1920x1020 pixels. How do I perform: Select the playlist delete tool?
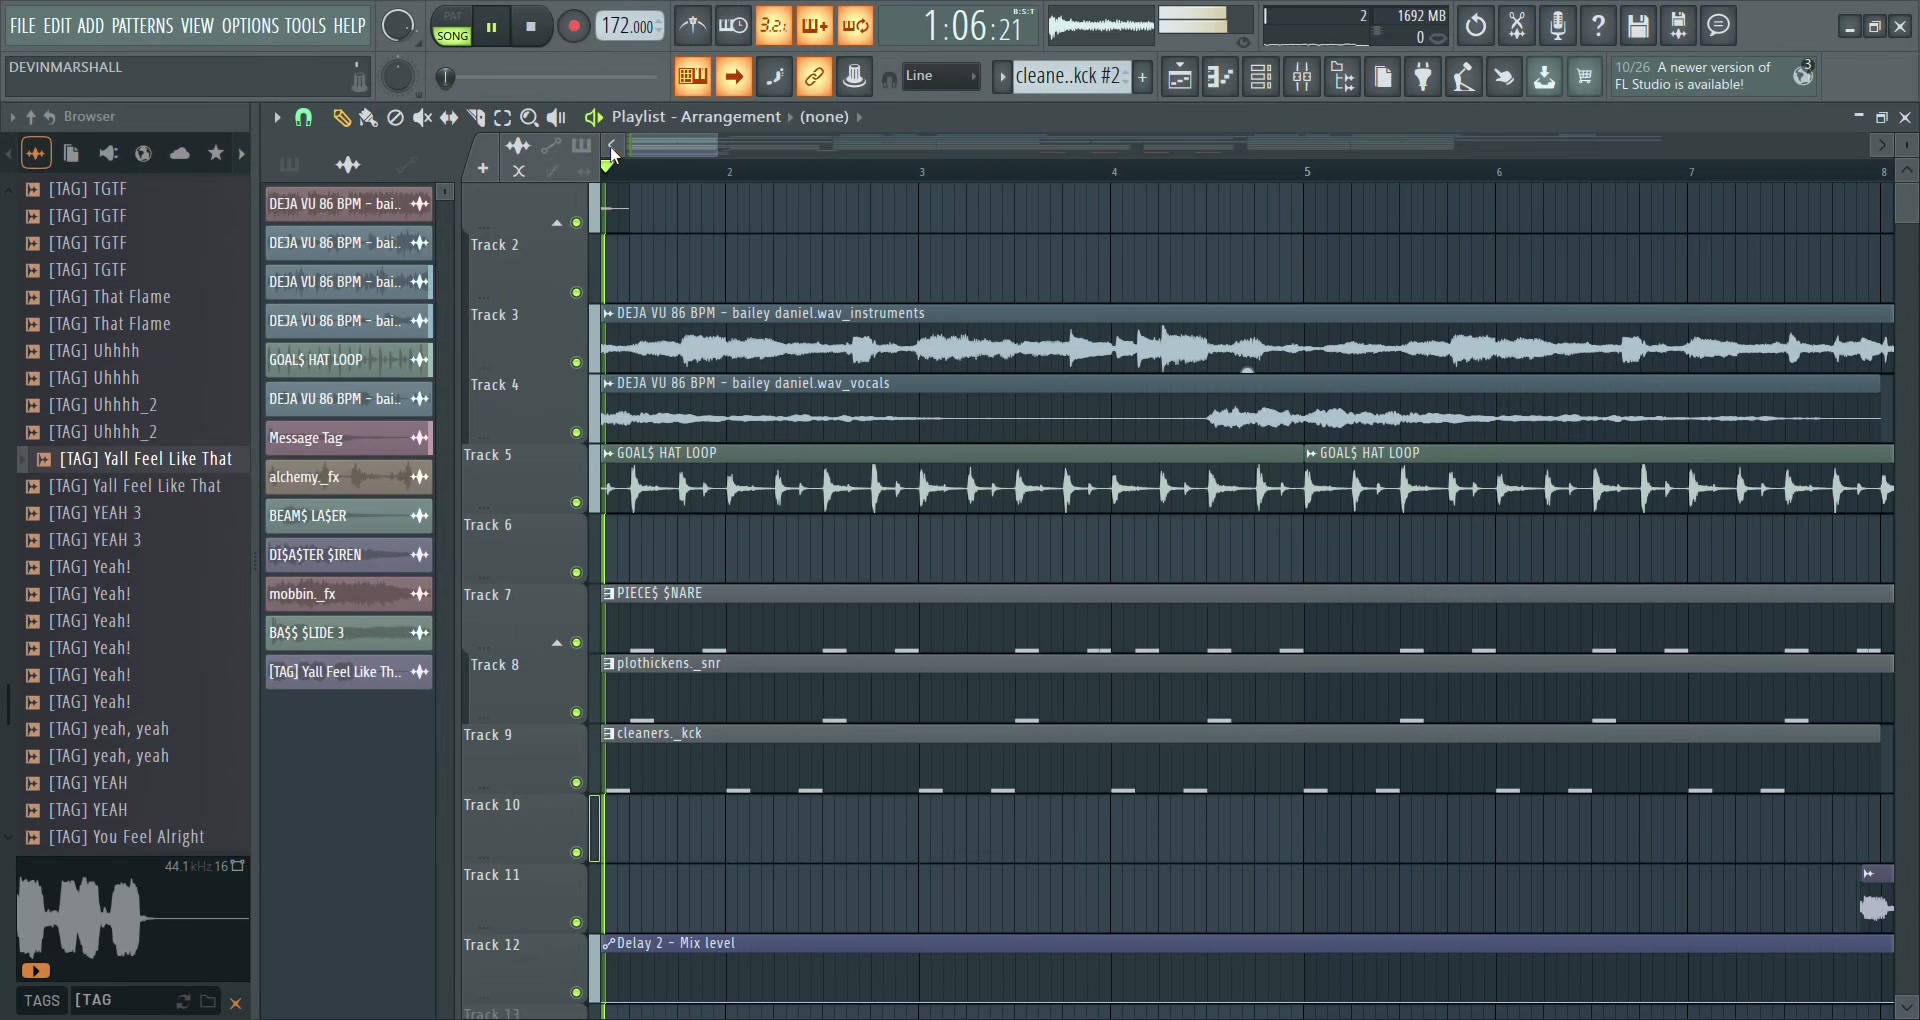click(x=395, y=118)
